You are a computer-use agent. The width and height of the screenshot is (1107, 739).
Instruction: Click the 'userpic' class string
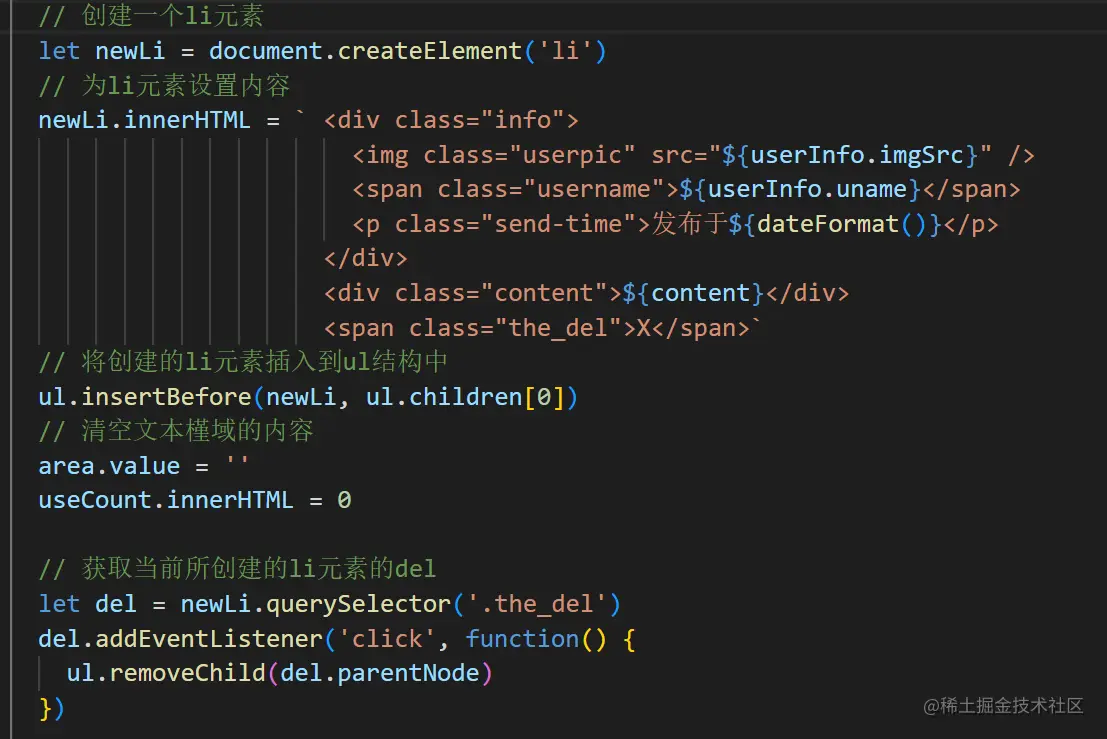click(x=572, y=155)
